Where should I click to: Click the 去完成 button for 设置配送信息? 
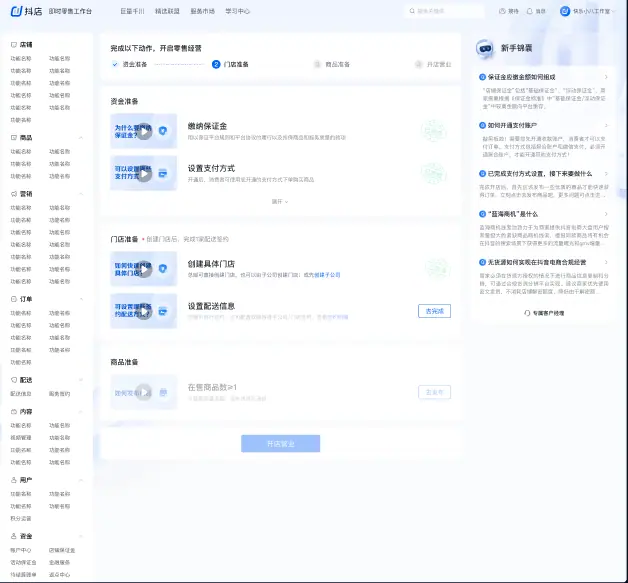tap(435, 311)
